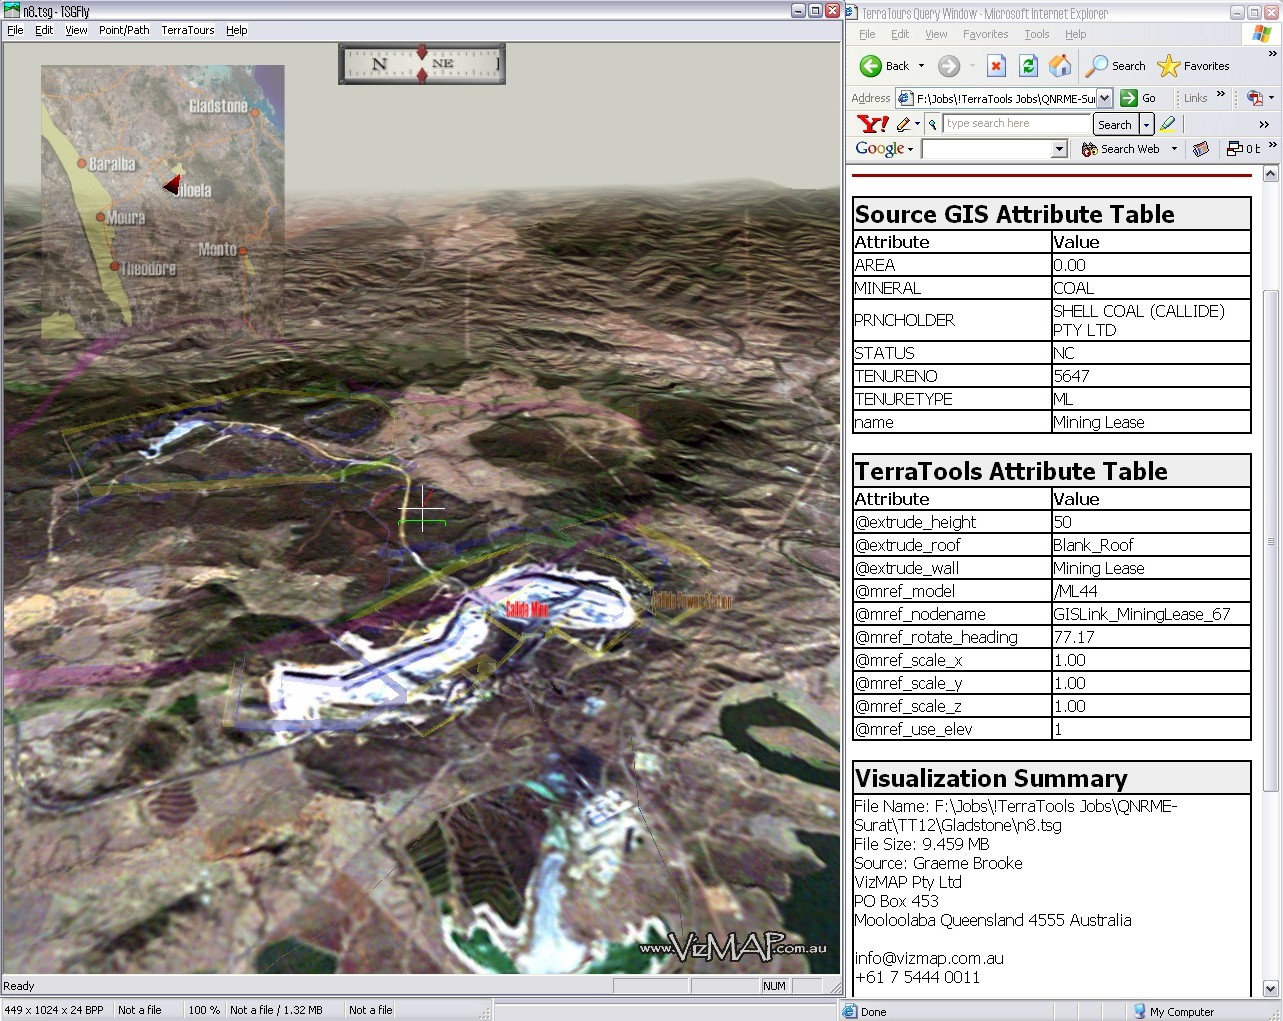Screen dimensions: 1283x1021
Task: Open the Yahoo Search button dropdown arrow
Action: [x=1146, y=124]
